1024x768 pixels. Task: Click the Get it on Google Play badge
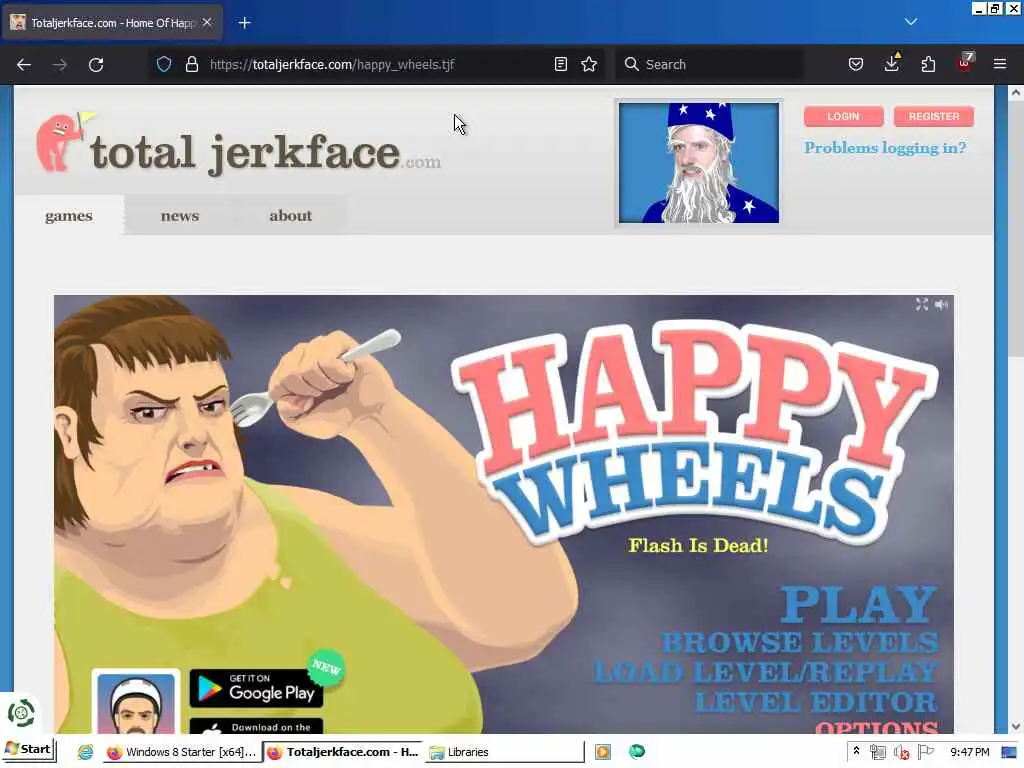tap(256, 688)
